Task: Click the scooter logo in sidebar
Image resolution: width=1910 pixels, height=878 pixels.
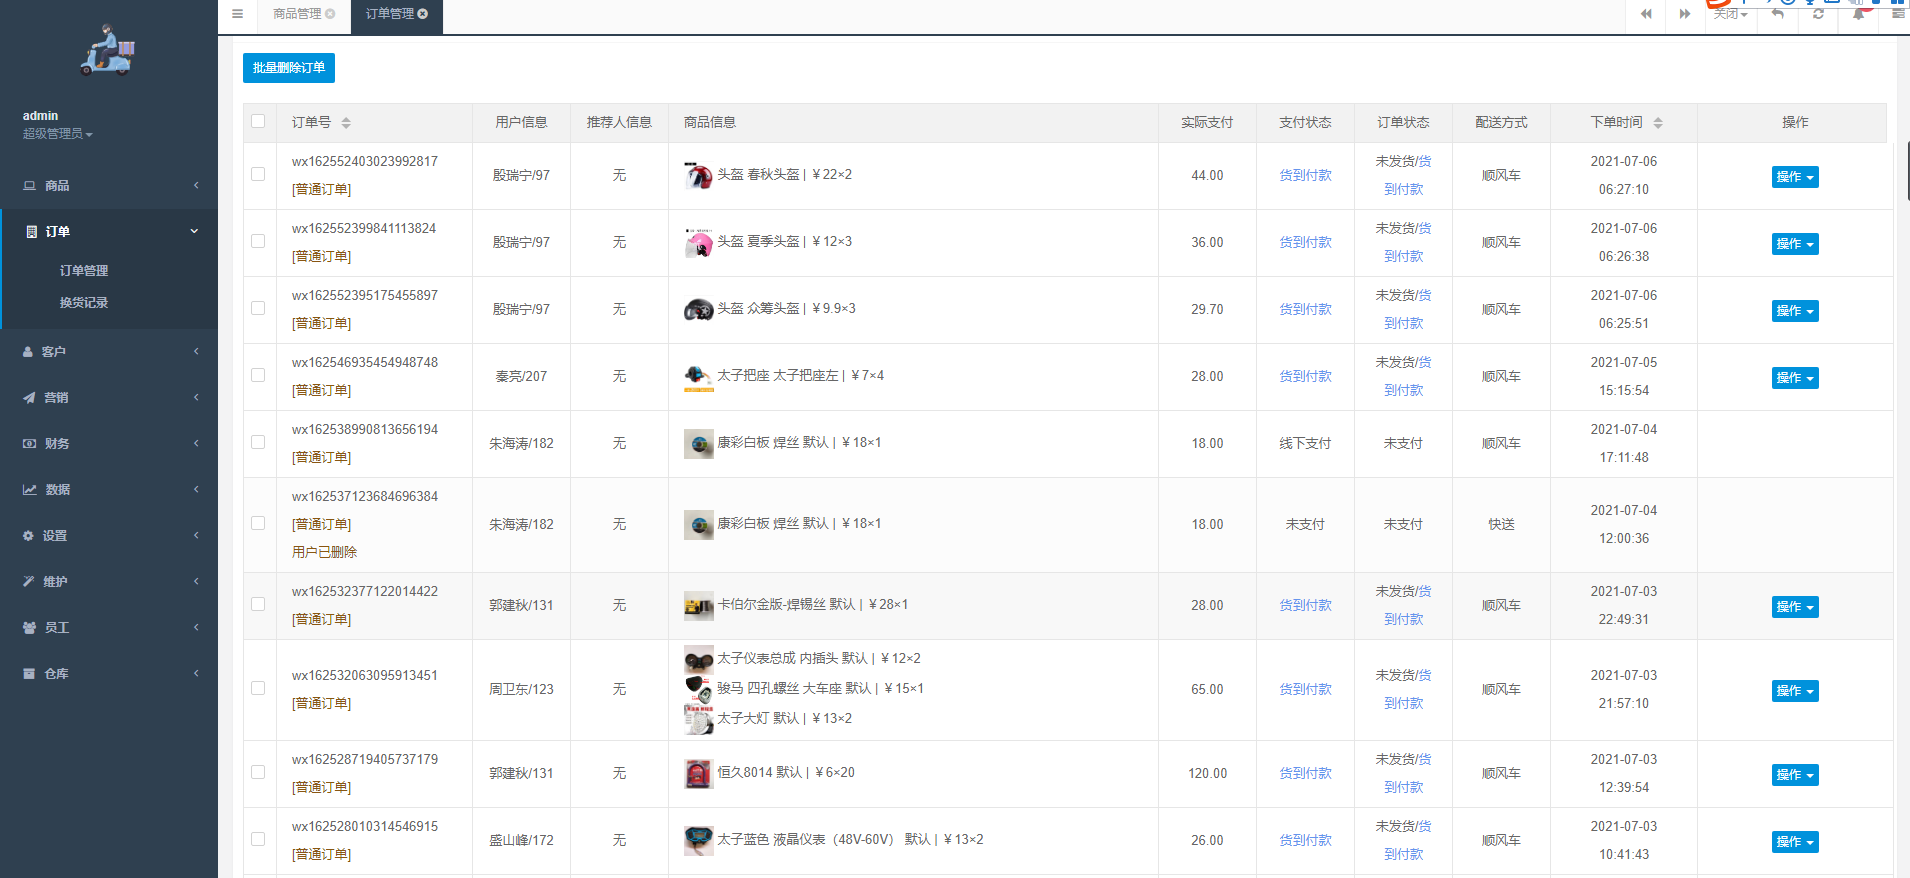Action: coord(108,50)
